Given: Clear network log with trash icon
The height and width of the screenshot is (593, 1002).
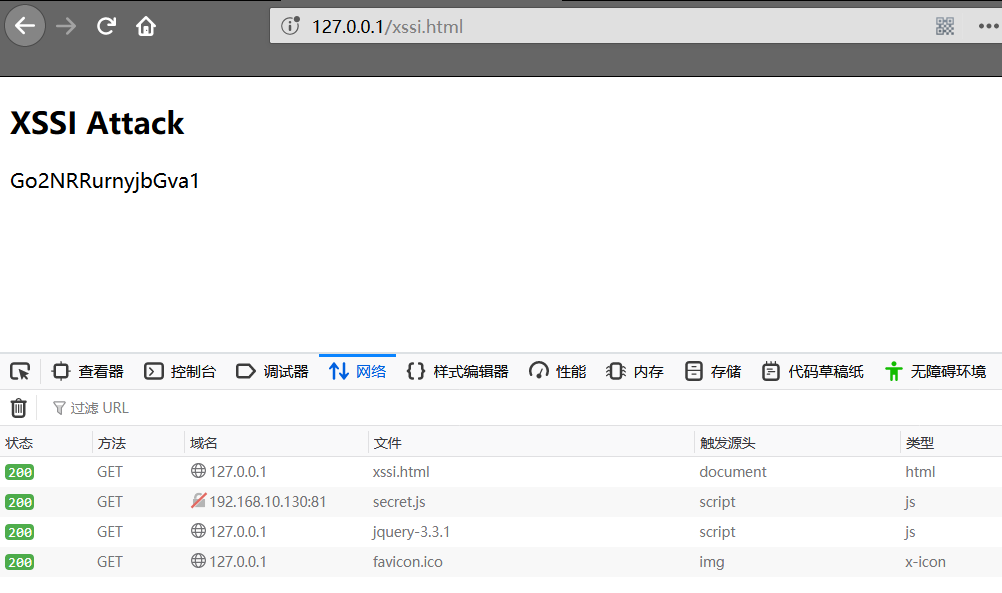Looking at the screenshot, I should point(18,408).
